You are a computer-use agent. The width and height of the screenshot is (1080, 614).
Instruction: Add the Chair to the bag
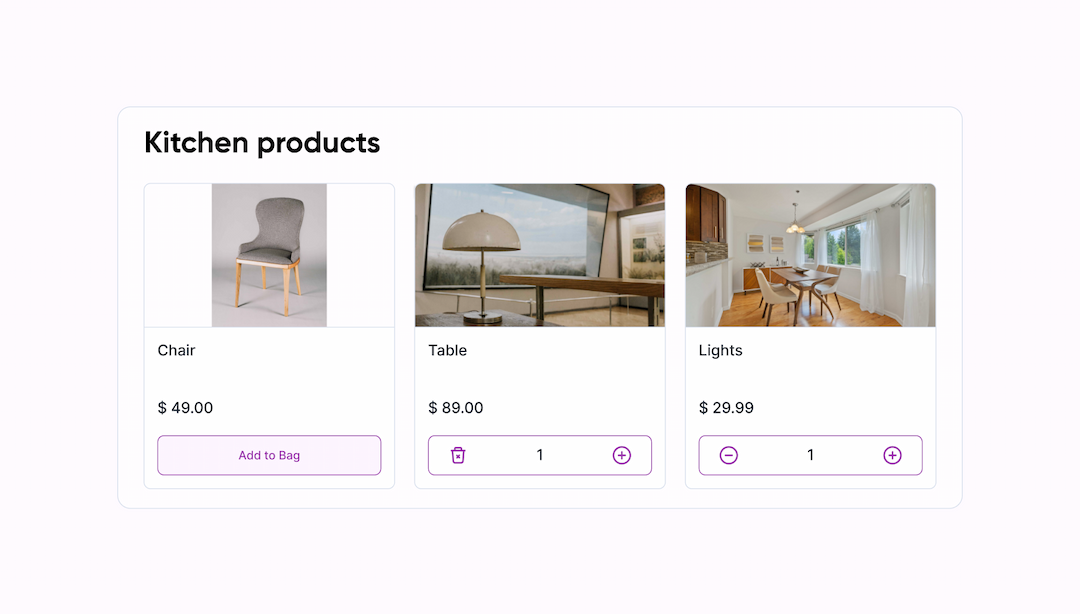[269, 455]
